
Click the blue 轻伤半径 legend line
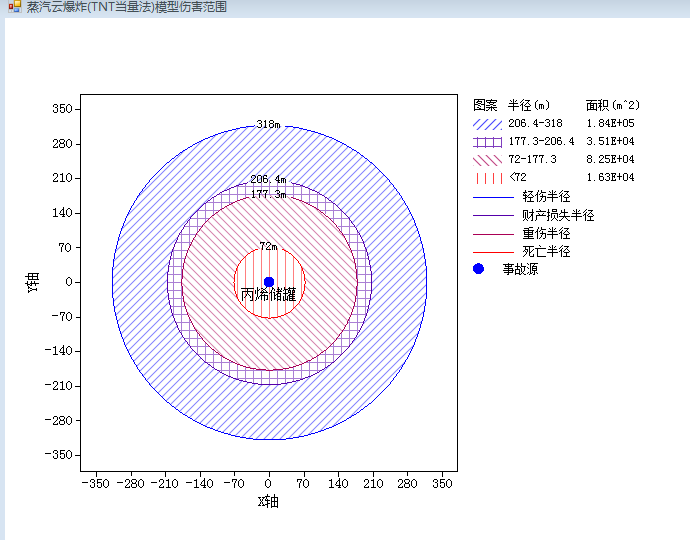pos(493,198)
